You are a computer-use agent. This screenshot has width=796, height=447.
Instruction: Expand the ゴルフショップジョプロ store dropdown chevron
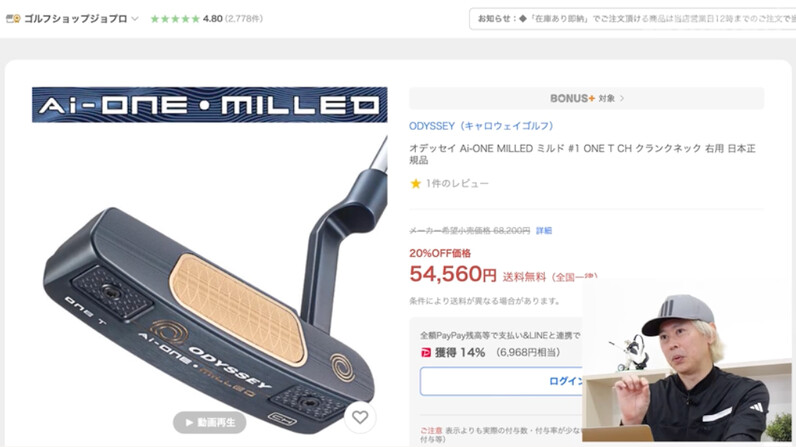point(135,19)
